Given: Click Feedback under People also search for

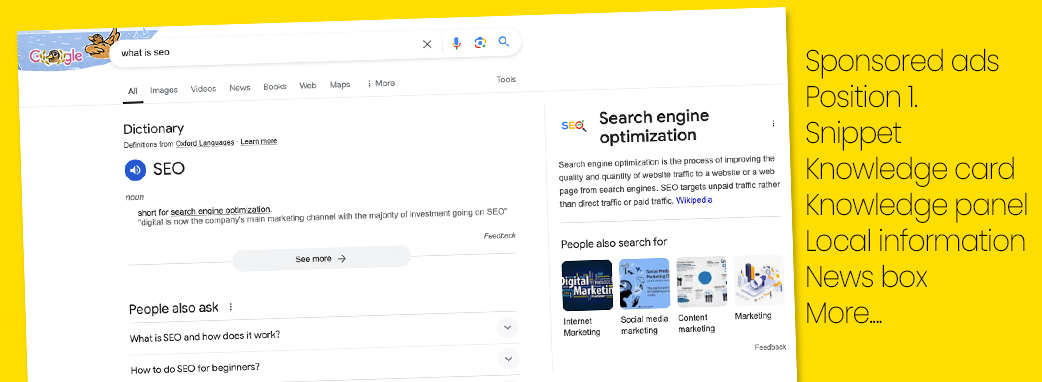Looking at the screenshot, I should pos(770,347).
